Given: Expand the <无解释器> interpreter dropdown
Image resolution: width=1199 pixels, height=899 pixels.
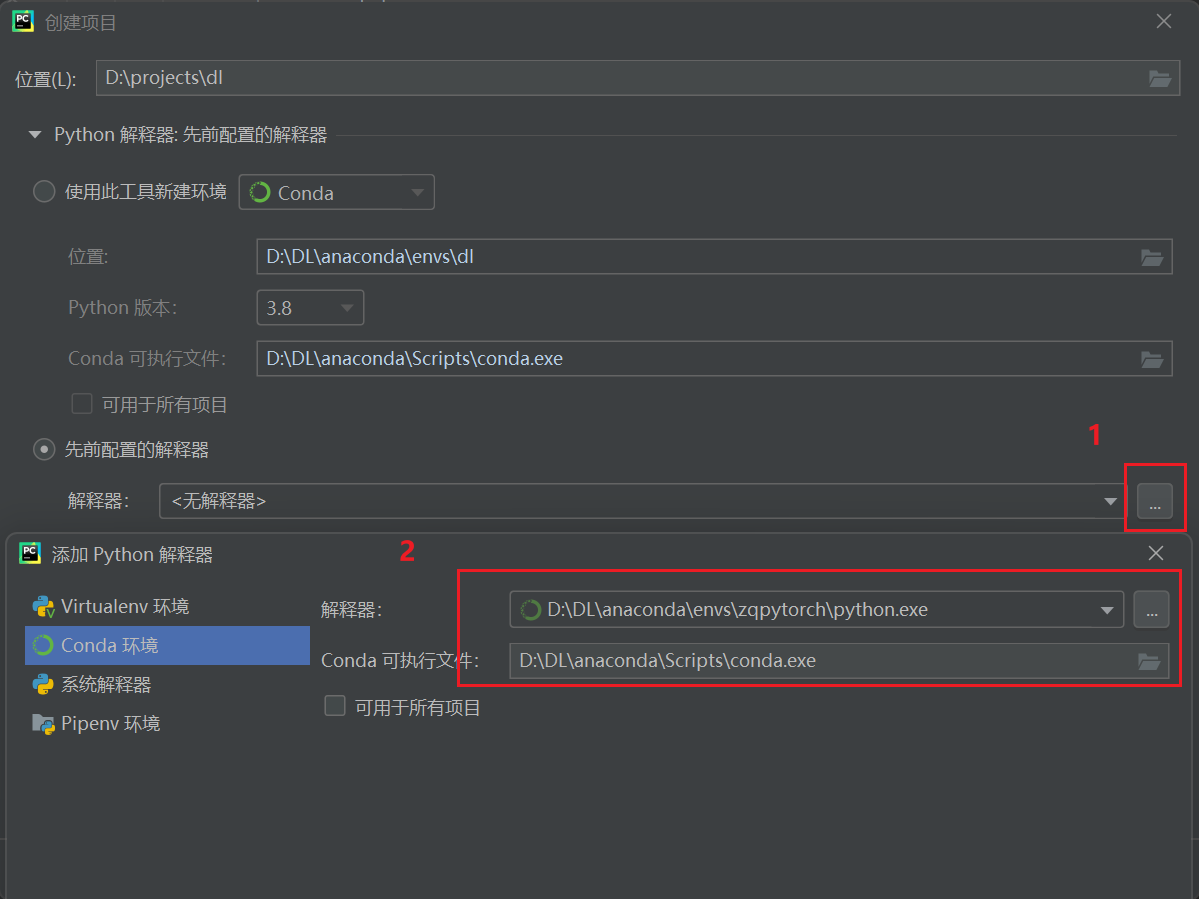Looking at the screenshot, I should (1110, 501).
